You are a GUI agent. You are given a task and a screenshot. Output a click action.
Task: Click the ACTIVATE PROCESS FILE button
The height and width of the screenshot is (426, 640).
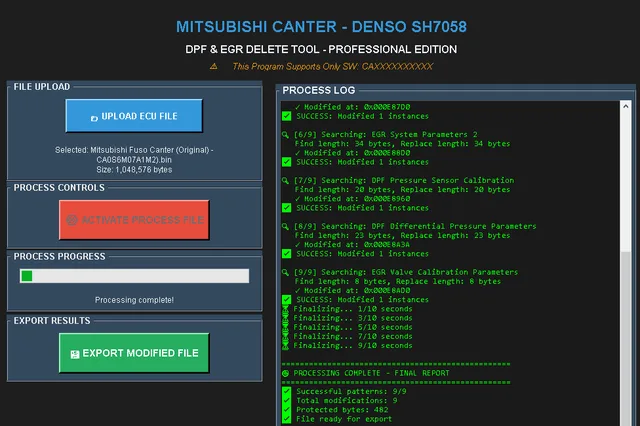click(x=134, y=220)
